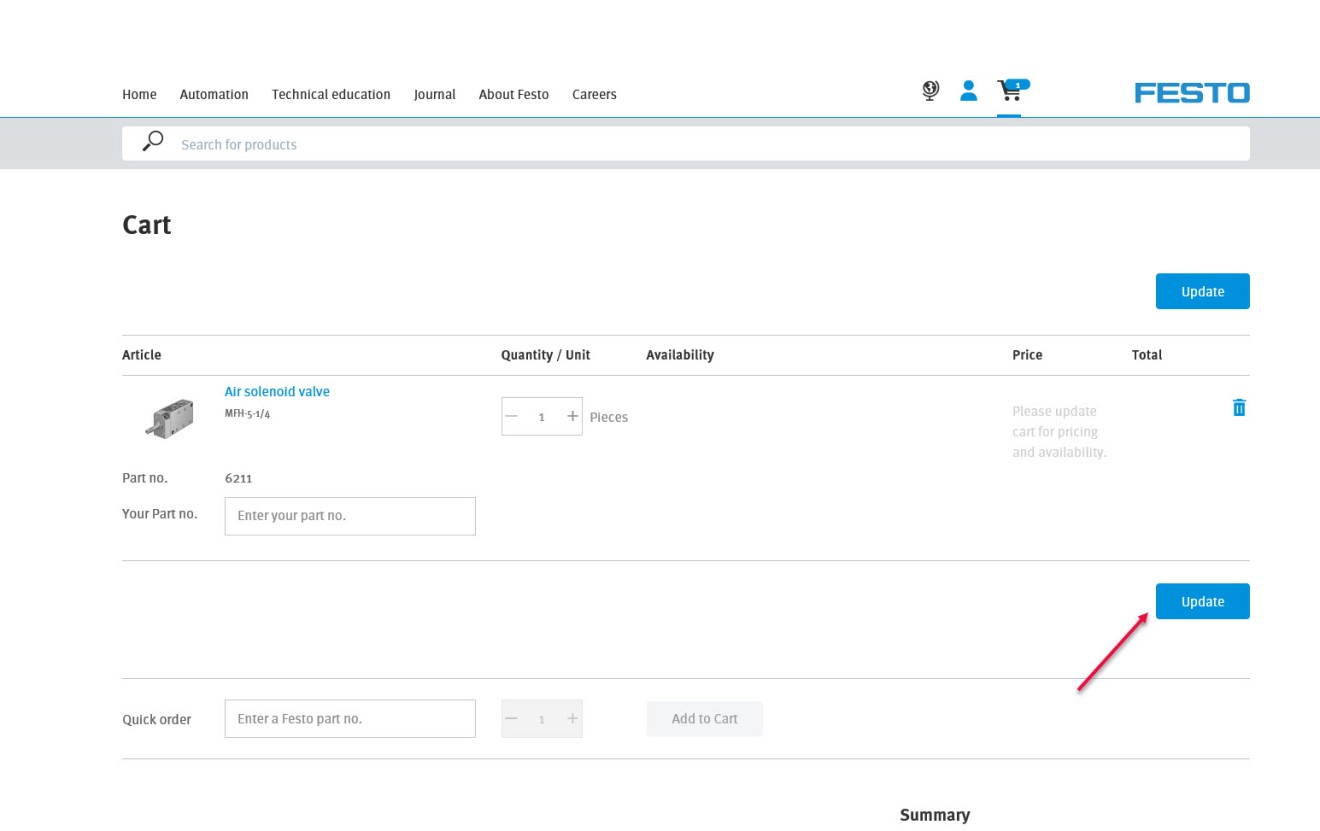Screen dimensions: 1320x831
Task: Decrease quick order quantity with the minus
Action: click(x=512, y=718)
